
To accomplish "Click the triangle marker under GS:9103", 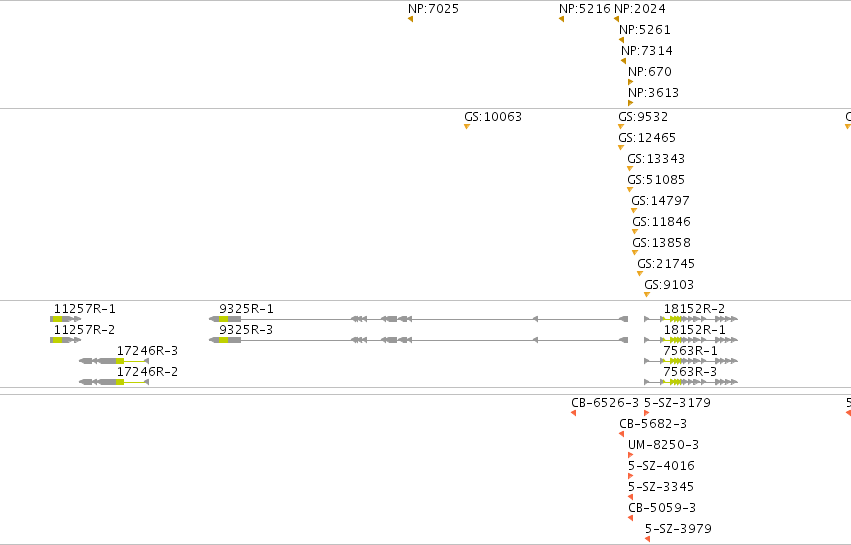I will [647, 295].
